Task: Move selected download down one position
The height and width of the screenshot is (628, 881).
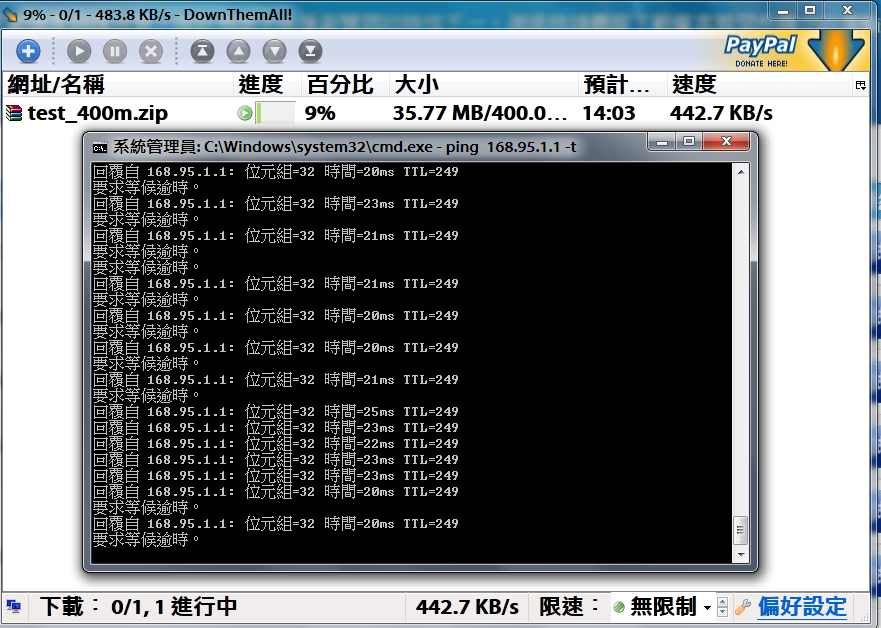Action: click(274, 52)
